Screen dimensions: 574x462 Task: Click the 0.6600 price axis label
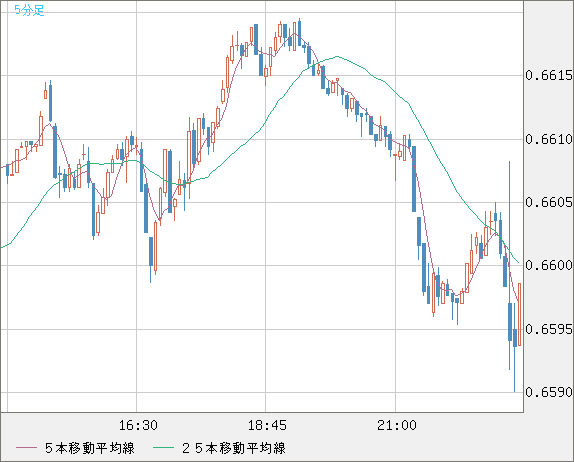tap(549, 265)
